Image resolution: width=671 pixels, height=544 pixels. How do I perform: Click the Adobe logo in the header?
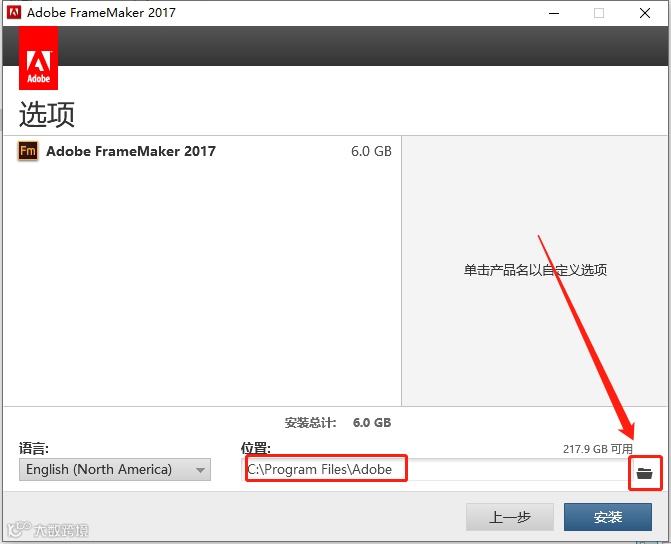pyautogui.click(x=39, y=58)
